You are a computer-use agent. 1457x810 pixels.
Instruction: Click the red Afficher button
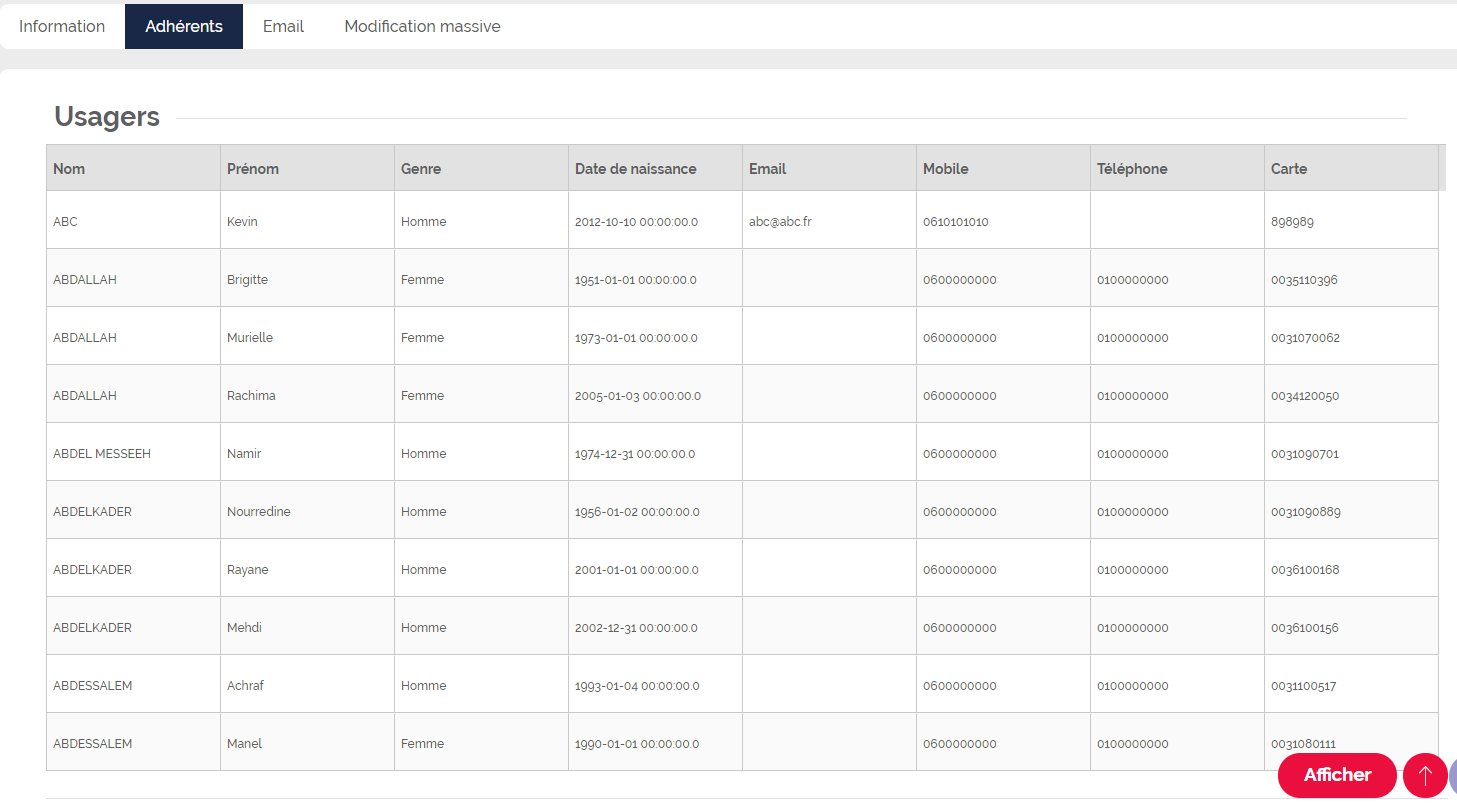coord(1337,775)
